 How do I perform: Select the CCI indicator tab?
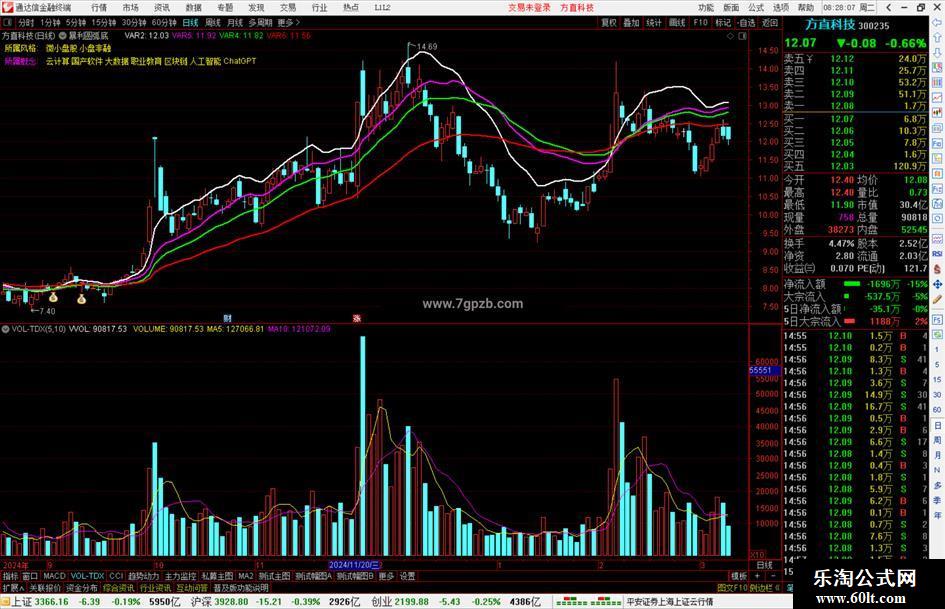click(116, 576)
